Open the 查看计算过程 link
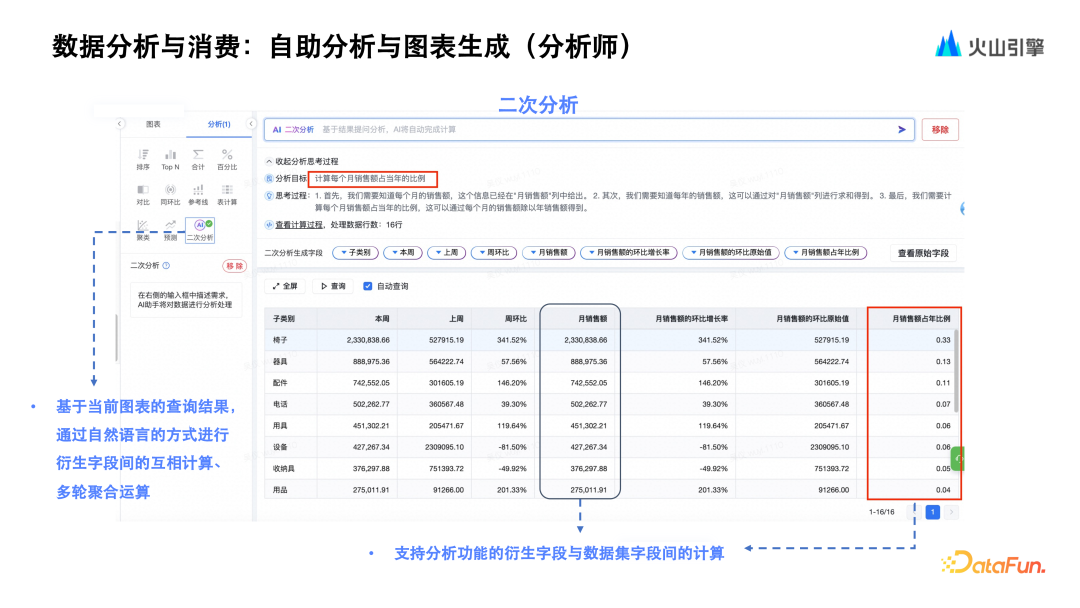Screen dimensions: 1080x608 pyautogui.click(x=299, y=225)
